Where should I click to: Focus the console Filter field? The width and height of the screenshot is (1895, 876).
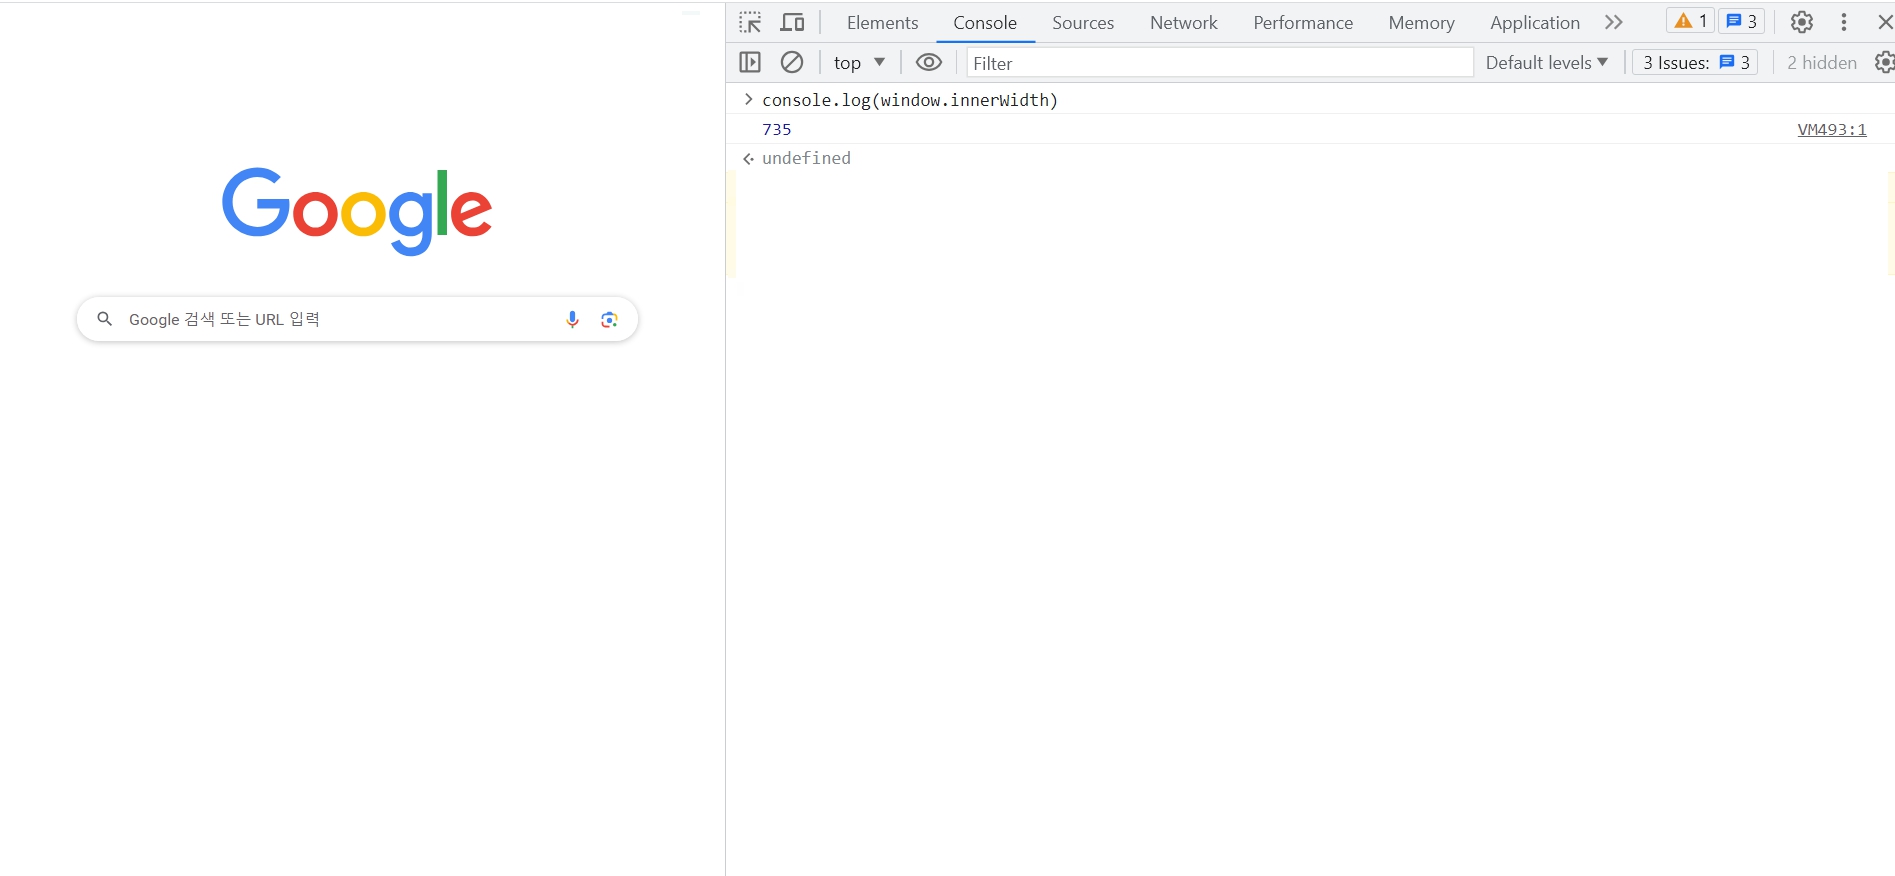pyautogui.click(x=1219, y=63)
